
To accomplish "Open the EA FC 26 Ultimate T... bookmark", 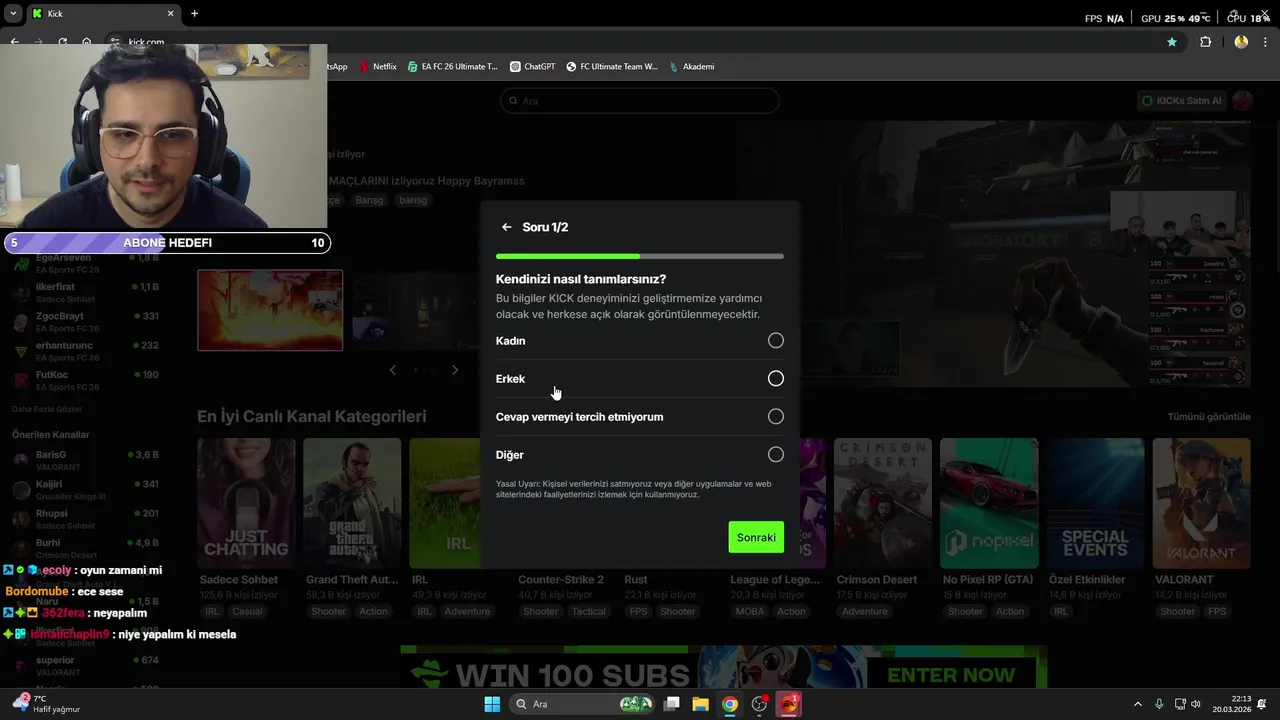I will [x=452, y=67].
